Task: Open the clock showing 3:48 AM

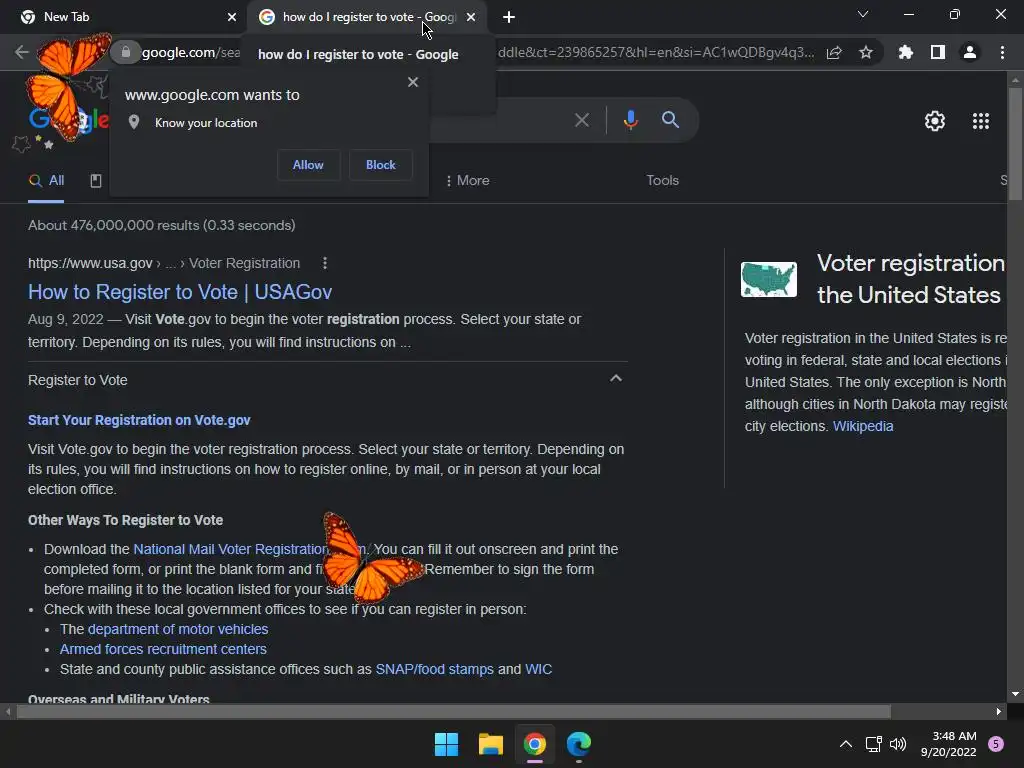Action: tap(949, 744)
